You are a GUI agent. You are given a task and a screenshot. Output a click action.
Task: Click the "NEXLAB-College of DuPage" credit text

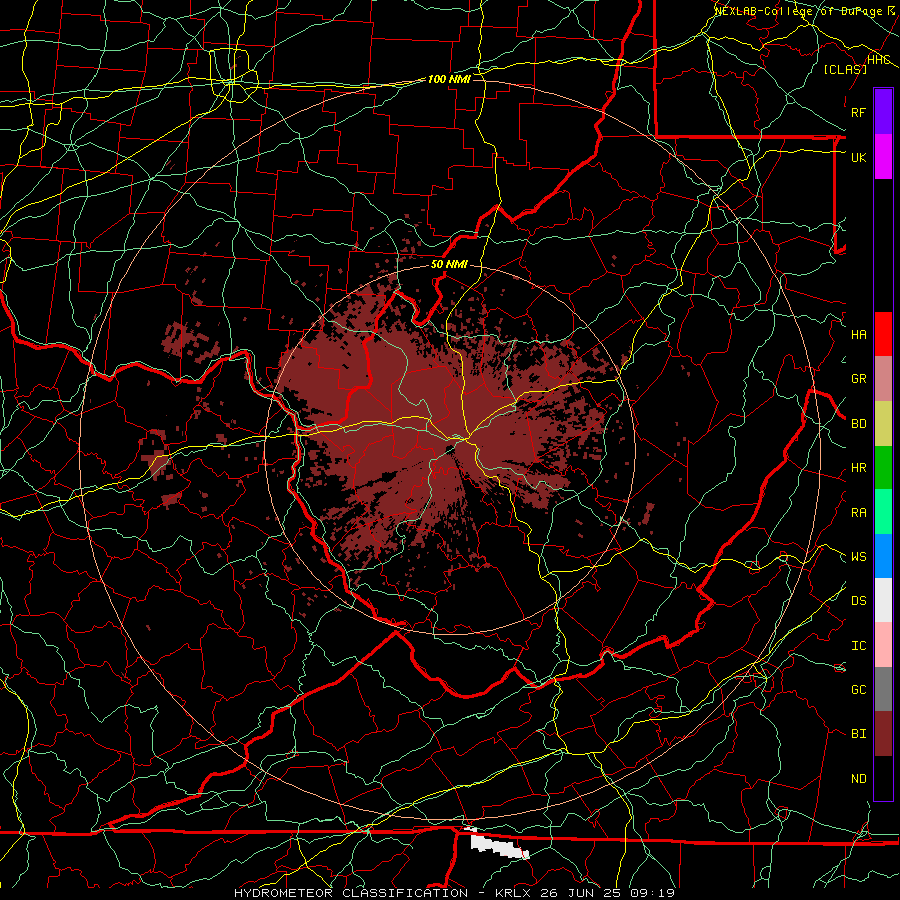click(798, 11)
